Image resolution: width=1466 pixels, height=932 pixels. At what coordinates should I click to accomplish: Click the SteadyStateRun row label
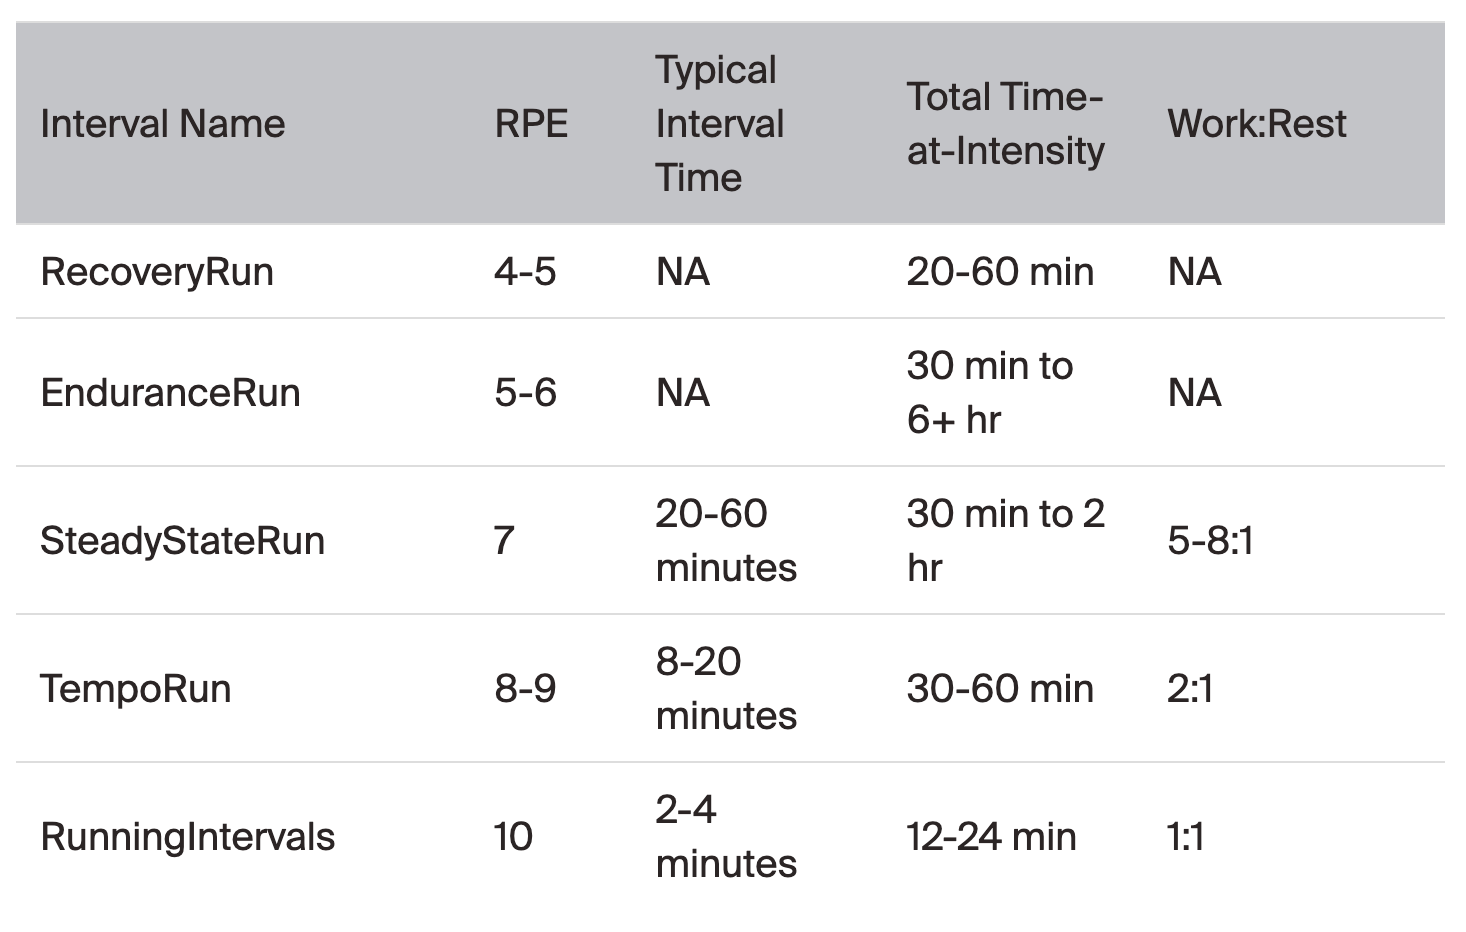tap(182, 541)
